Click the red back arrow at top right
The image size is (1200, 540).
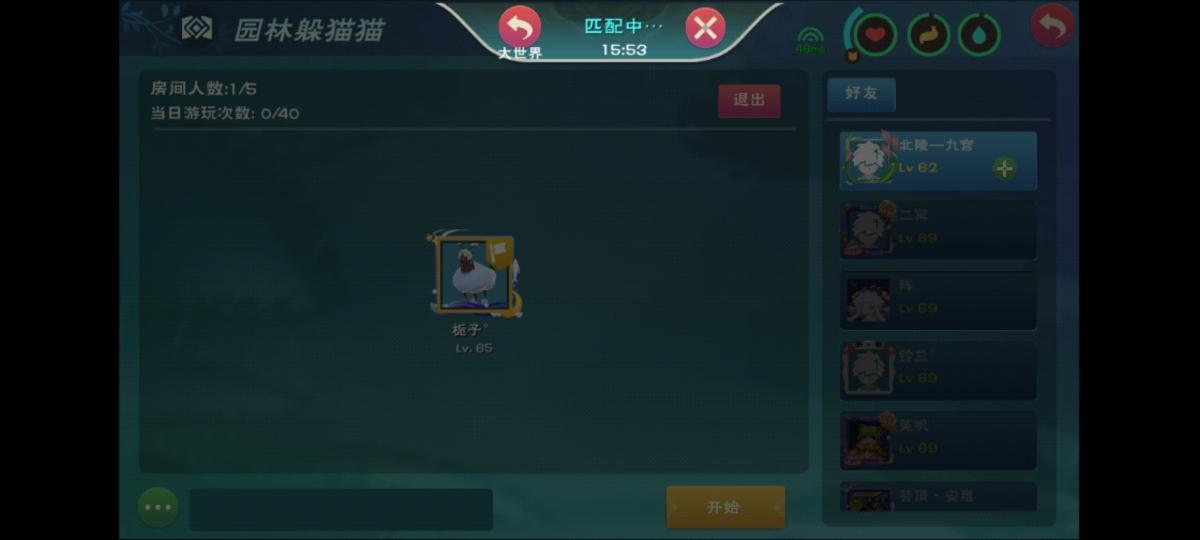(1052, 26)
